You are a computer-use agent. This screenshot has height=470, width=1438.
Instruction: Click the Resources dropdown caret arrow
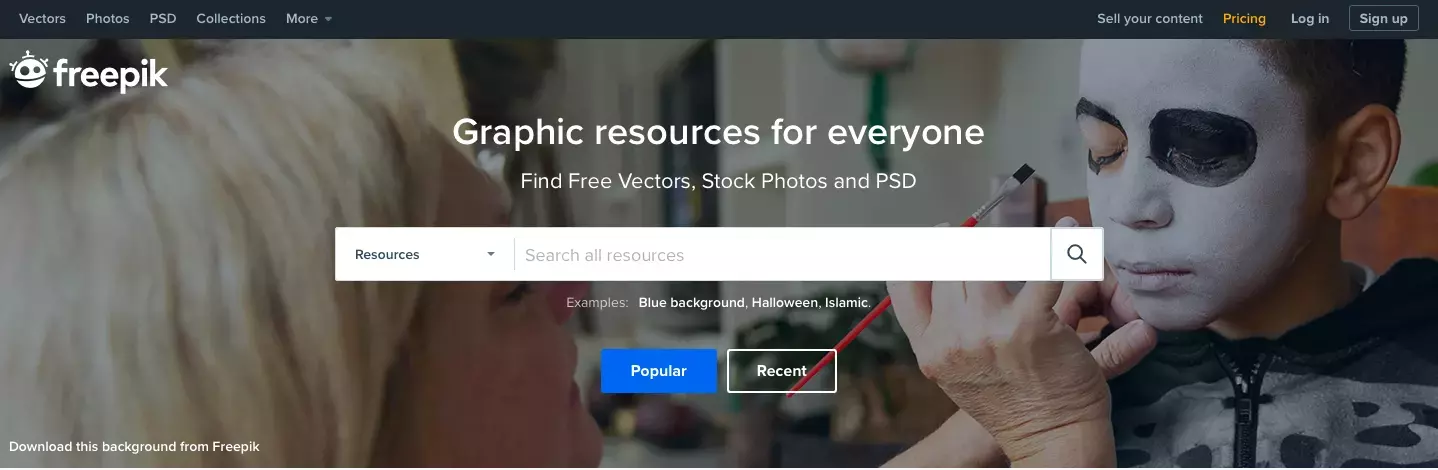491,254
